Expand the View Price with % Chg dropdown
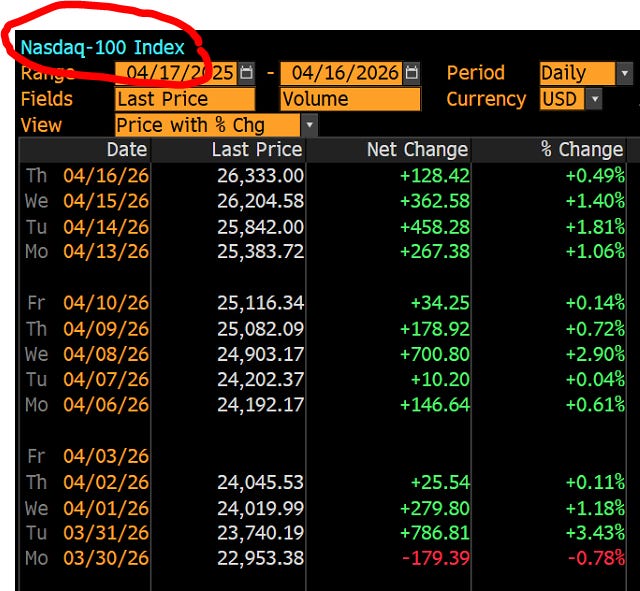Image resolution: width=640 pixels, height=591 pixels. [x=309, y=125]
